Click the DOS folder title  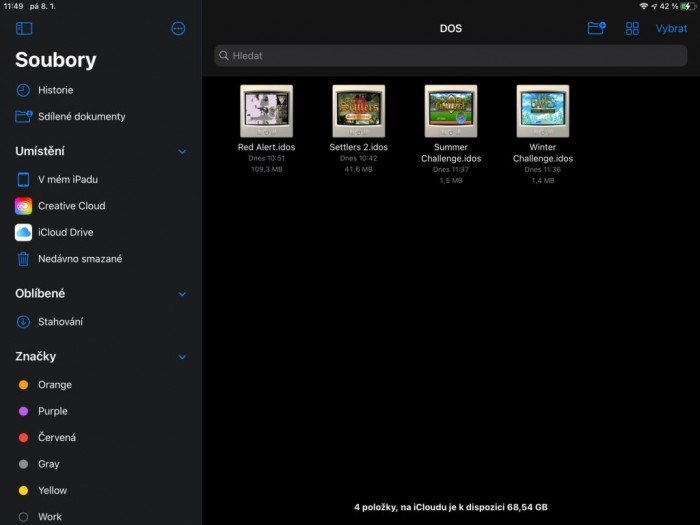pyautogui.click(x=451, y=29)
